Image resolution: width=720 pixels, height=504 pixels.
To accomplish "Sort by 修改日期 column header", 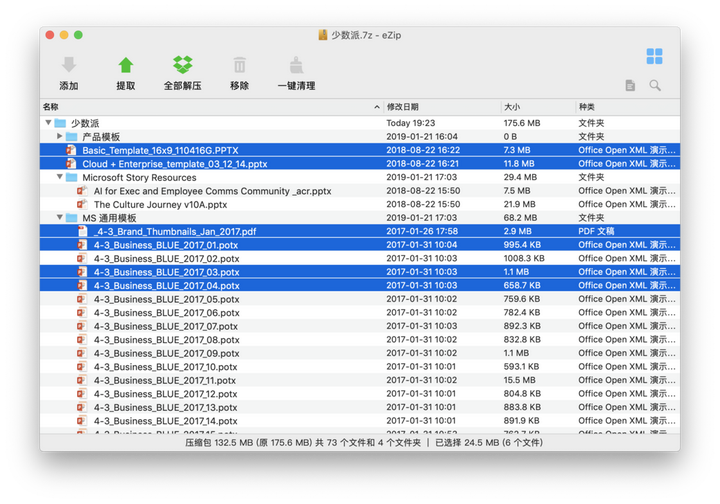I will (441, 107).
